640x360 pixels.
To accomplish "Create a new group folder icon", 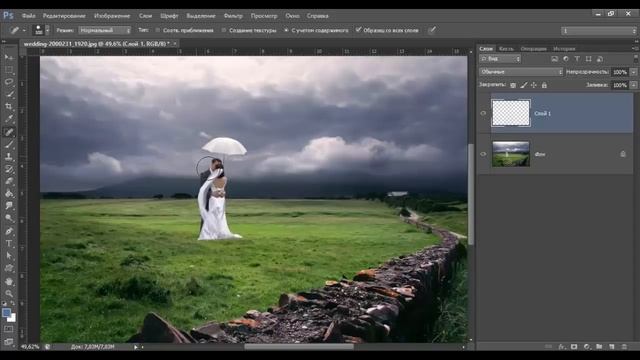I will (599, 347).
